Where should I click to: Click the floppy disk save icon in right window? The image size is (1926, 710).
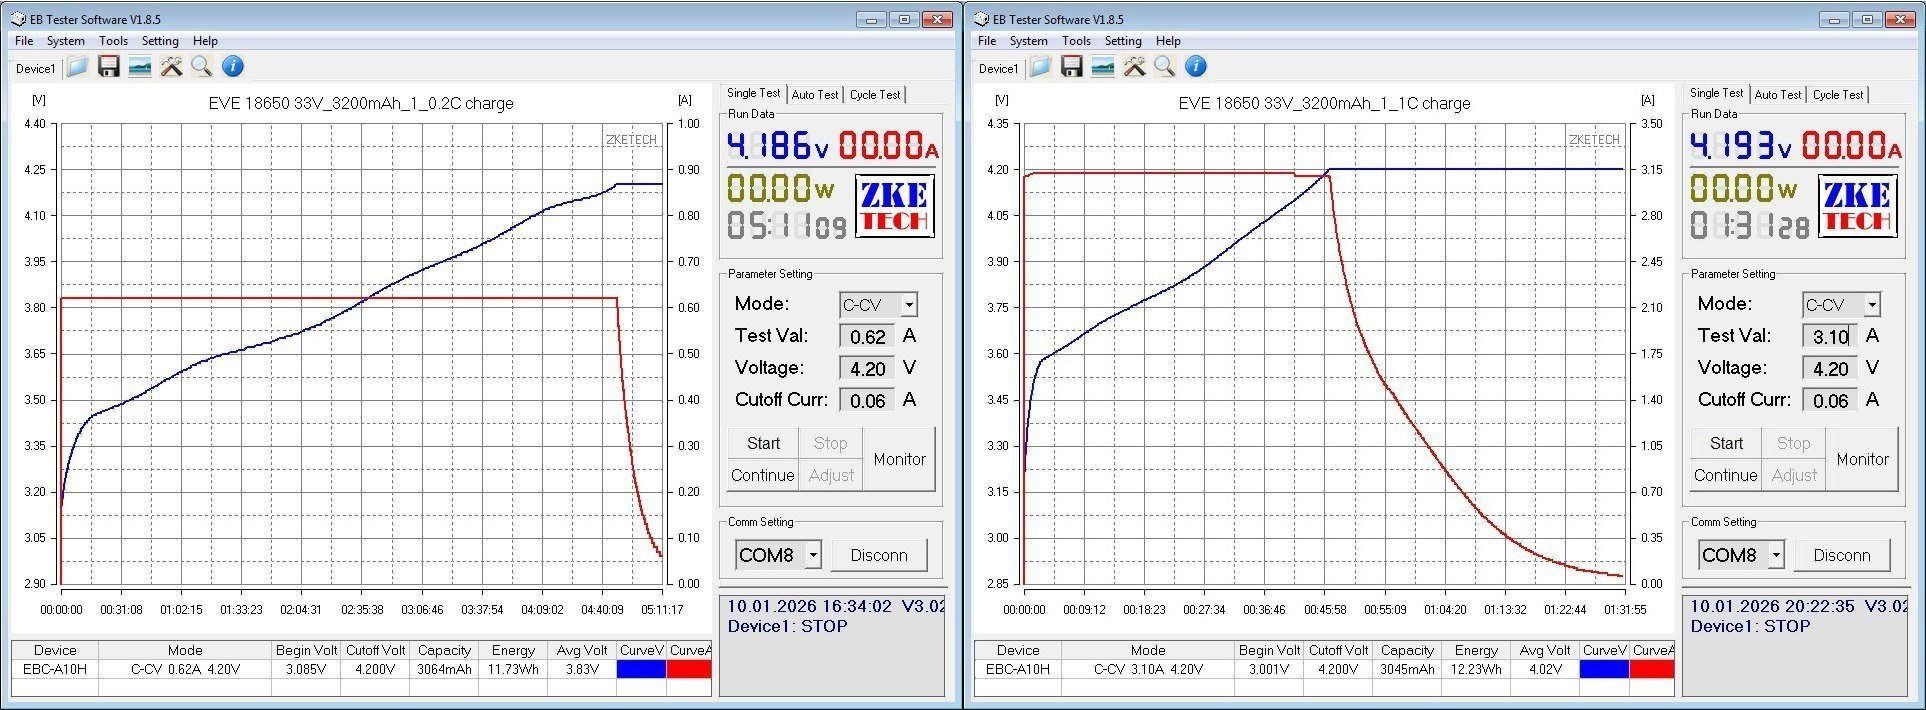click(x=1072, y=67)
